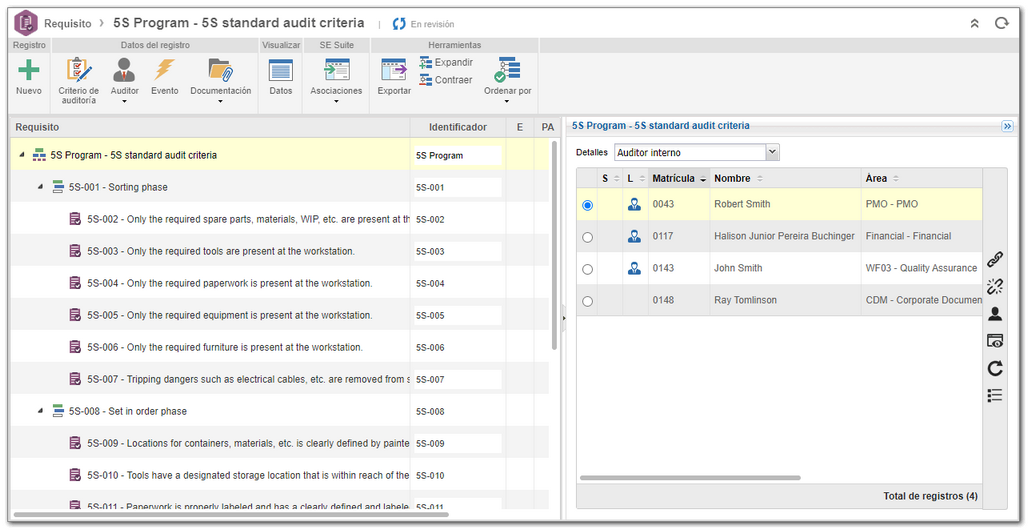Select the Robert Smith radio button
Viewport: 1028px width, 530px height.
tap(587, 205)
